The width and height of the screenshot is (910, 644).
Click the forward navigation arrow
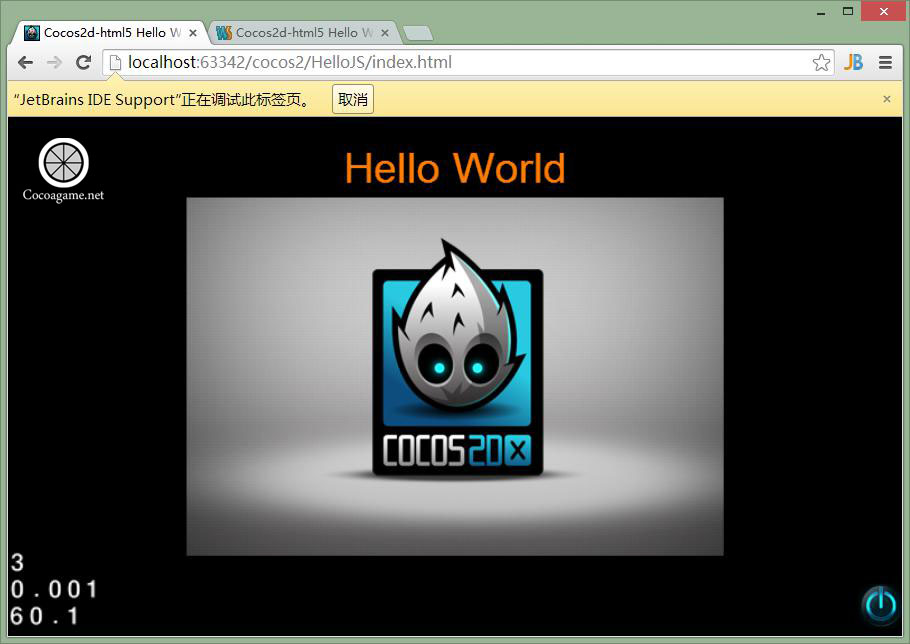tap(54, 62)
